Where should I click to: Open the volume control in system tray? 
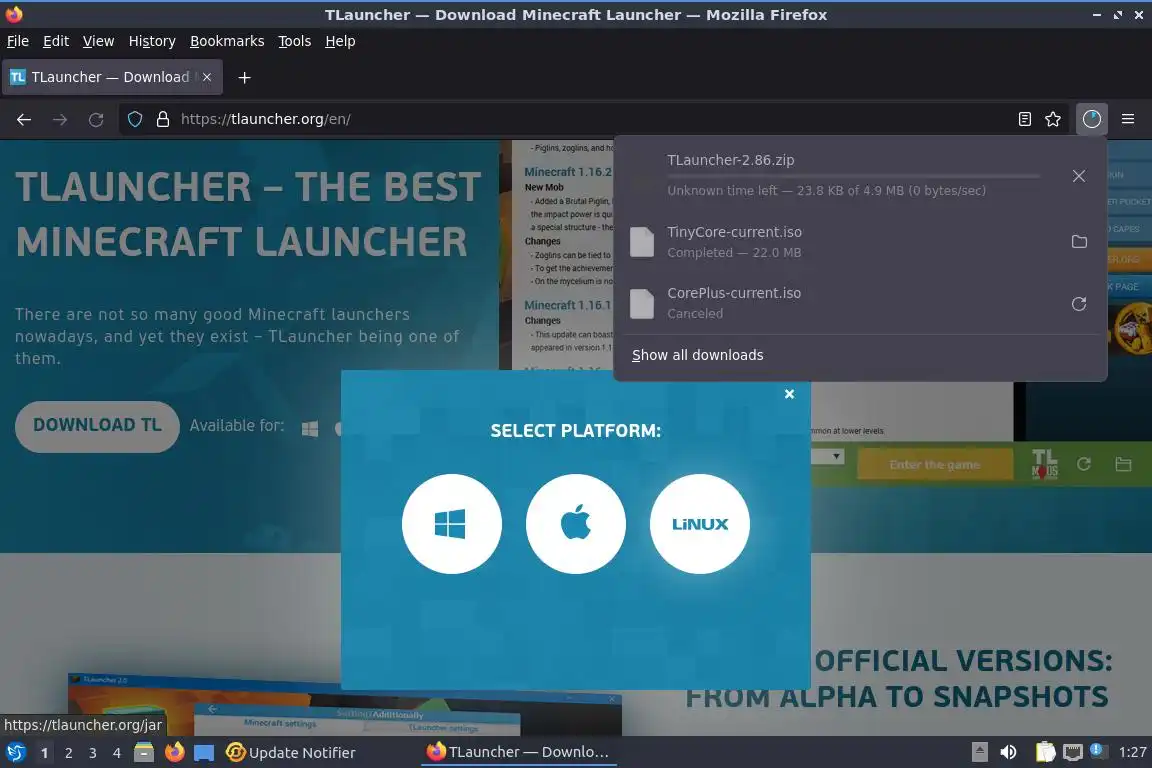[x=1008, y=752]
